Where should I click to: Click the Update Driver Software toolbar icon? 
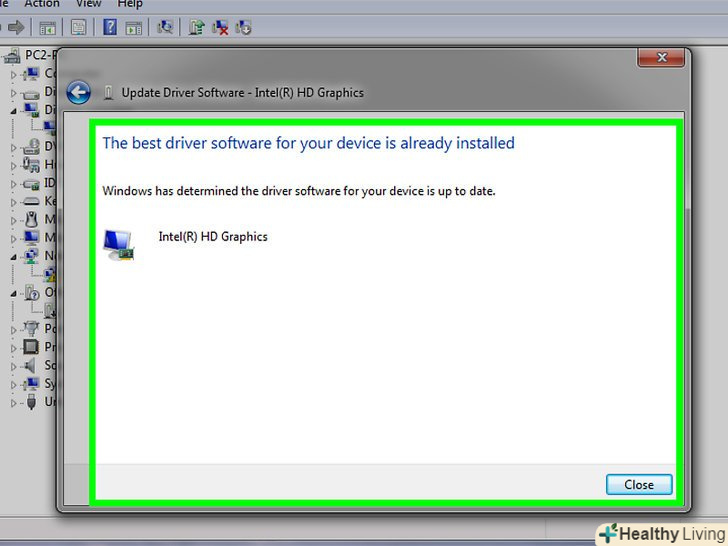point(196,27)
